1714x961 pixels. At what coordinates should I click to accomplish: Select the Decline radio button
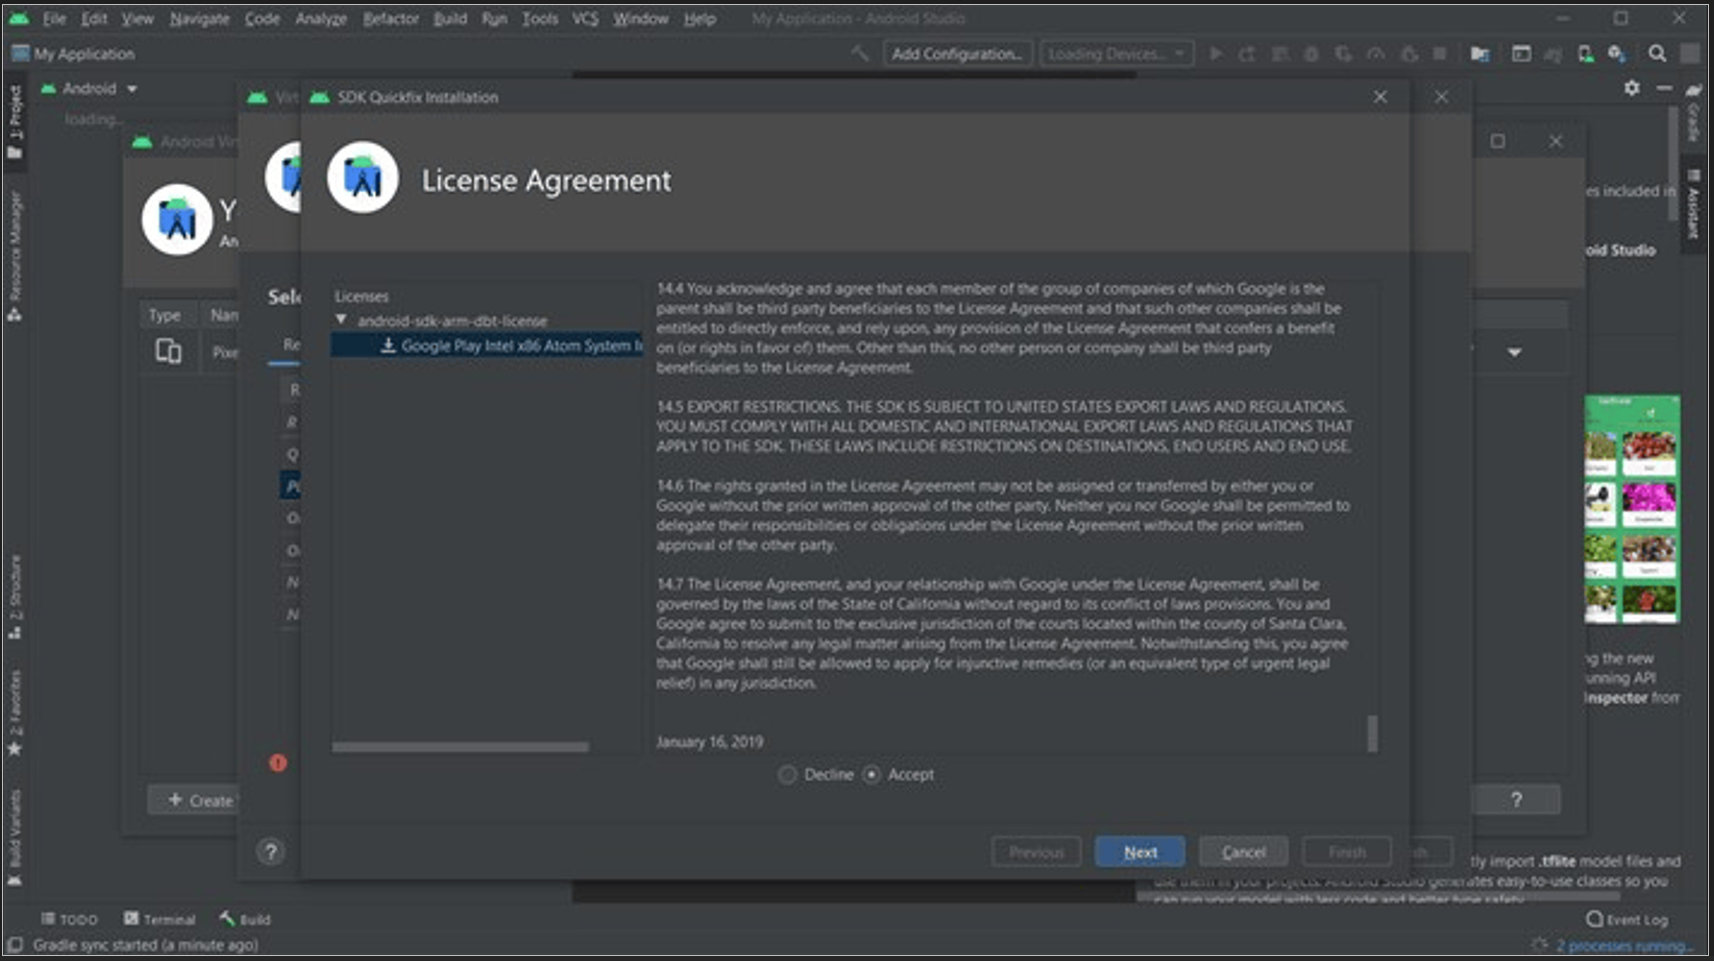[x=788, y=775]
